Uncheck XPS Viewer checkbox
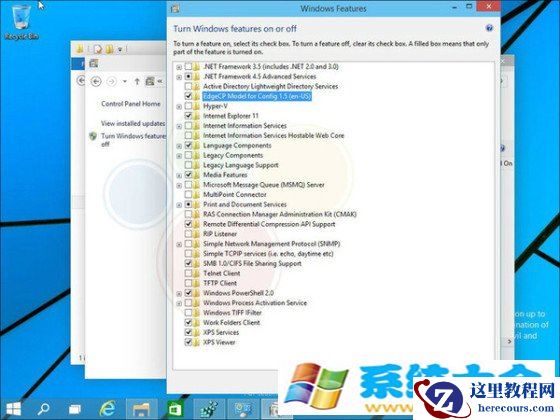The height and width of the screenshot is (420, 560). click(188, 342)
